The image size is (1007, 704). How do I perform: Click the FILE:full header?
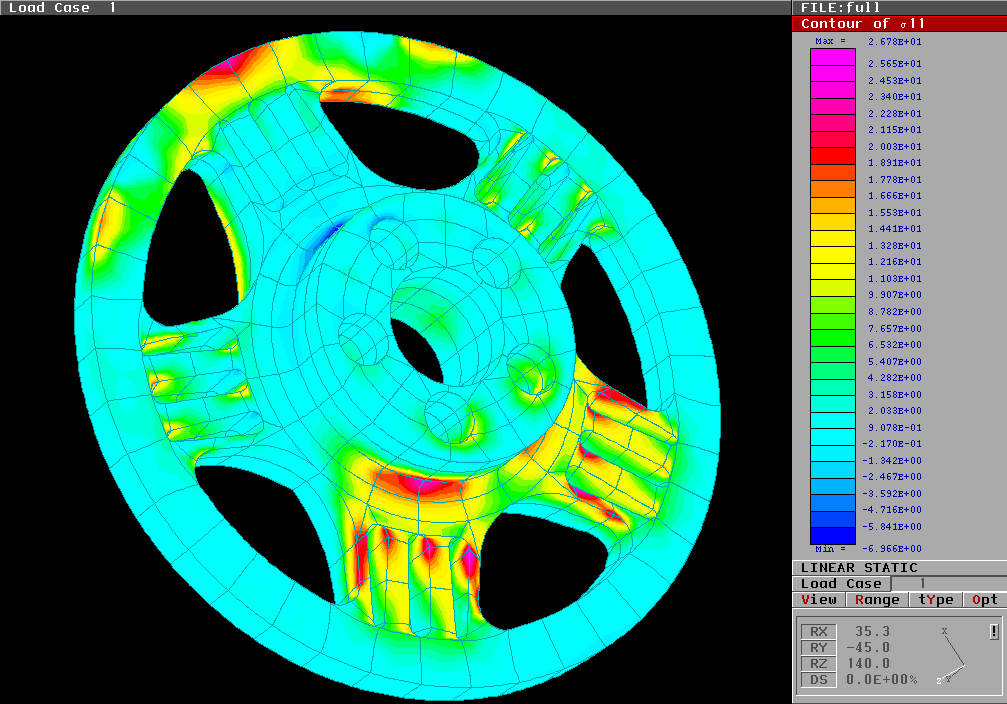pos(840,8)
